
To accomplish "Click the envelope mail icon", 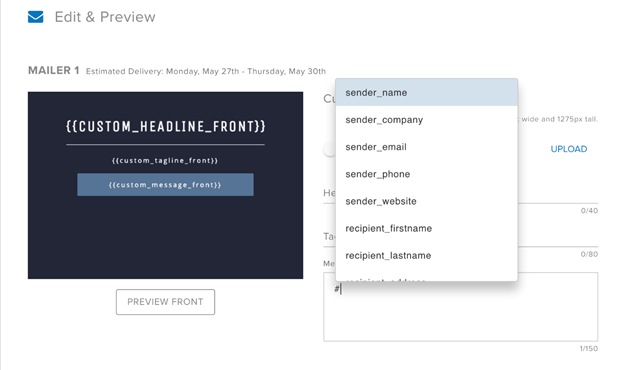I will coord(35,17).
